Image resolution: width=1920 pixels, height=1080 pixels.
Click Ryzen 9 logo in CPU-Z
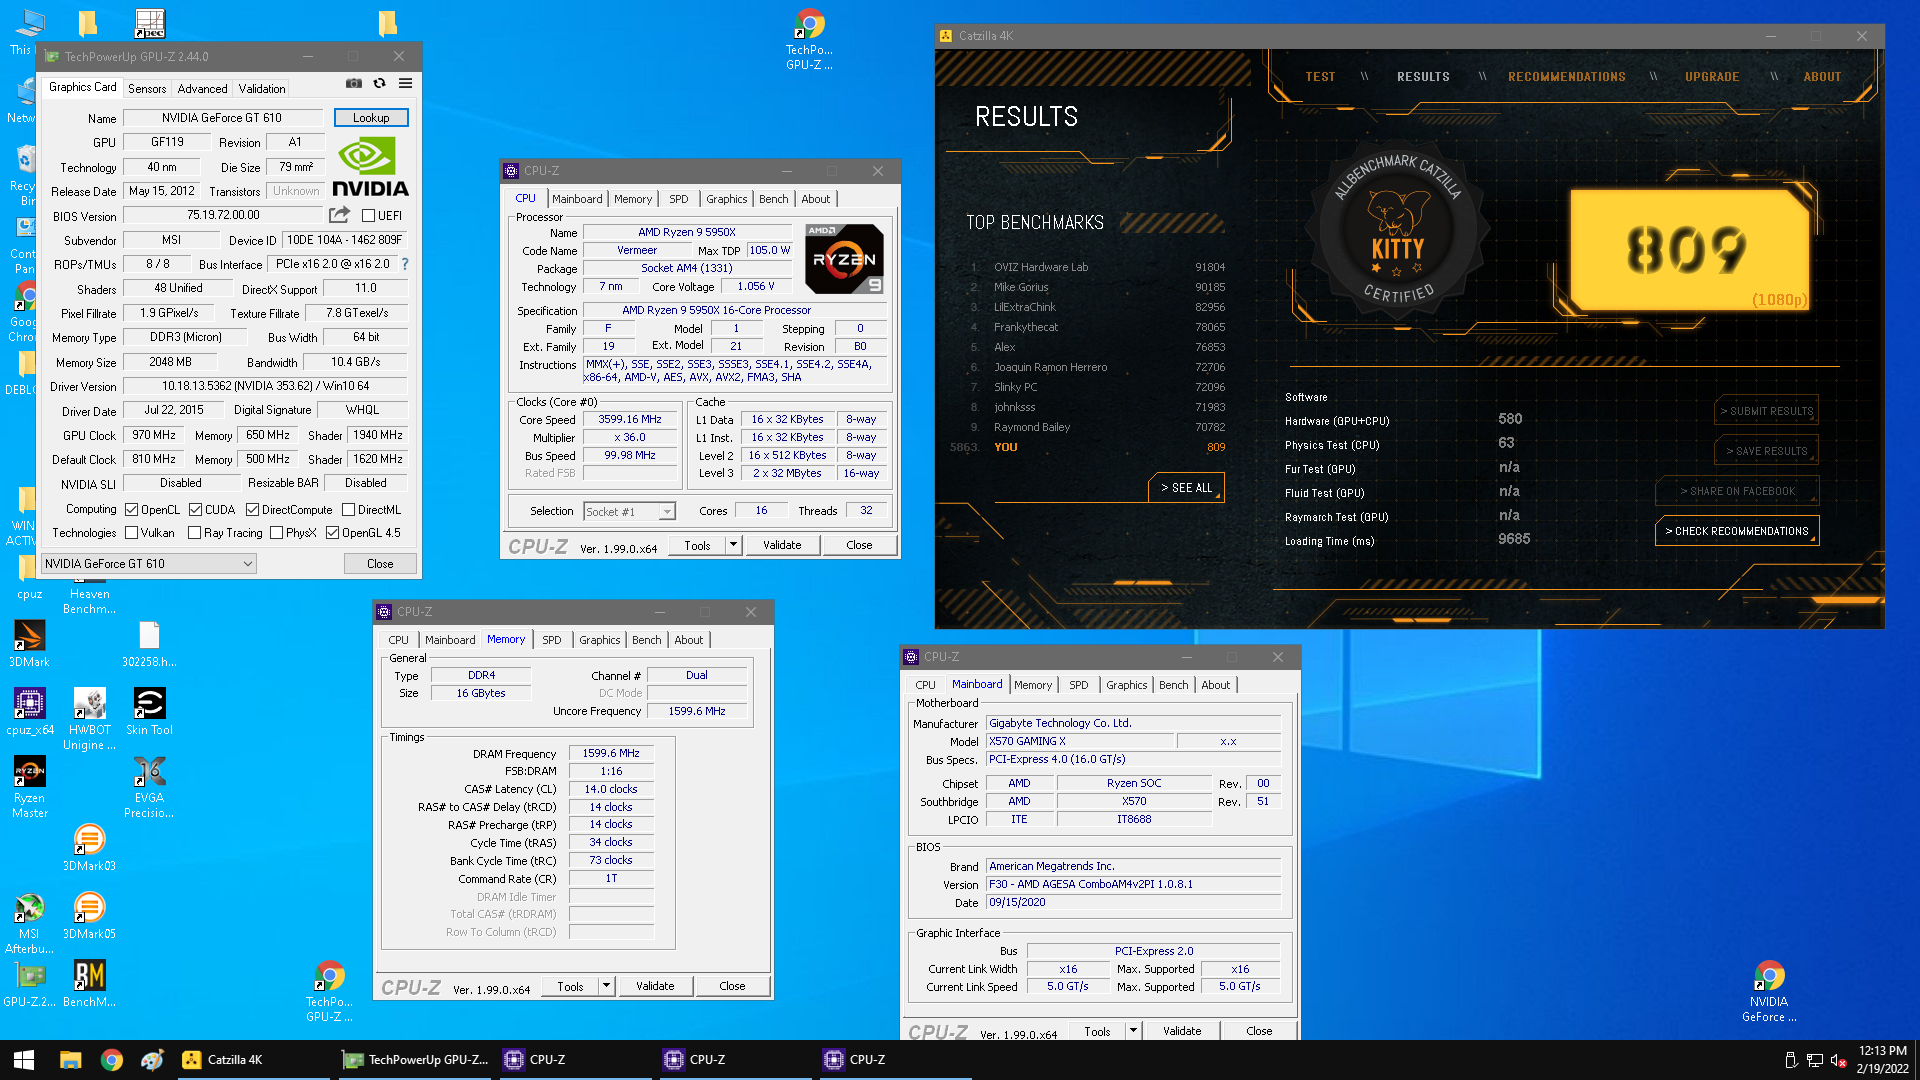click(844, 259)
